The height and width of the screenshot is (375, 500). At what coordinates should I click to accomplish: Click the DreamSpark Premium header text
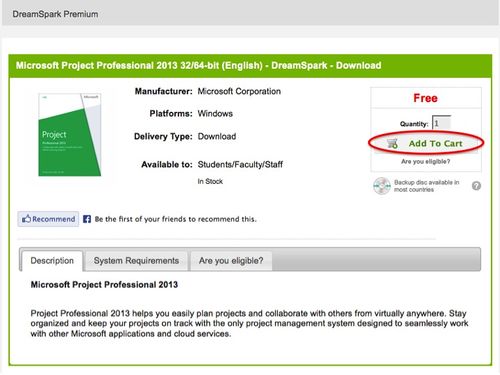pos(55,14)
